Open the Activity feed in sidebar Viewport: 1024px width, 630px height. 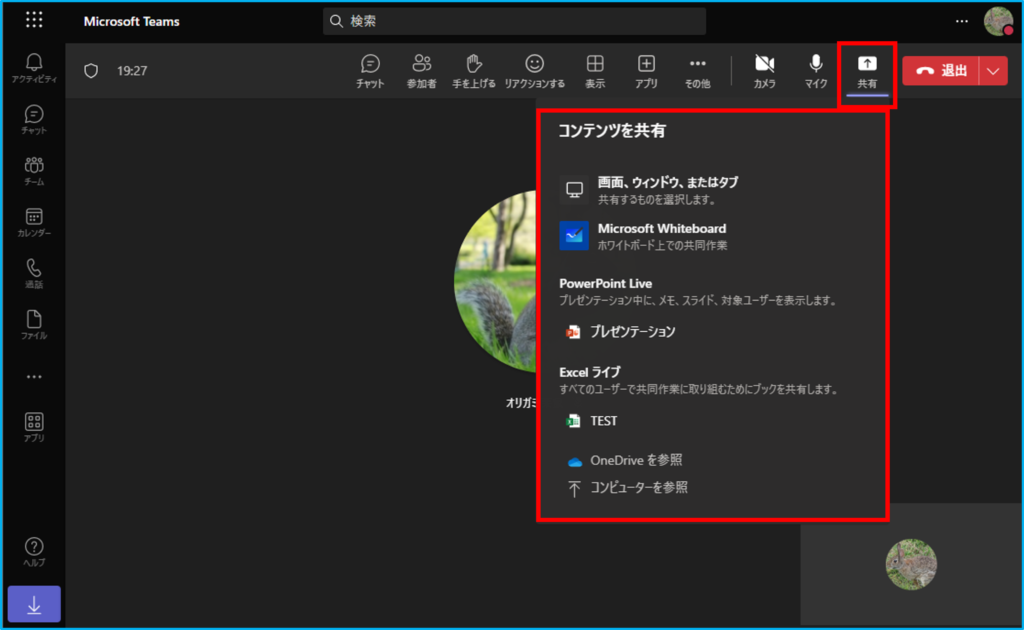click(x=34, y=68)
